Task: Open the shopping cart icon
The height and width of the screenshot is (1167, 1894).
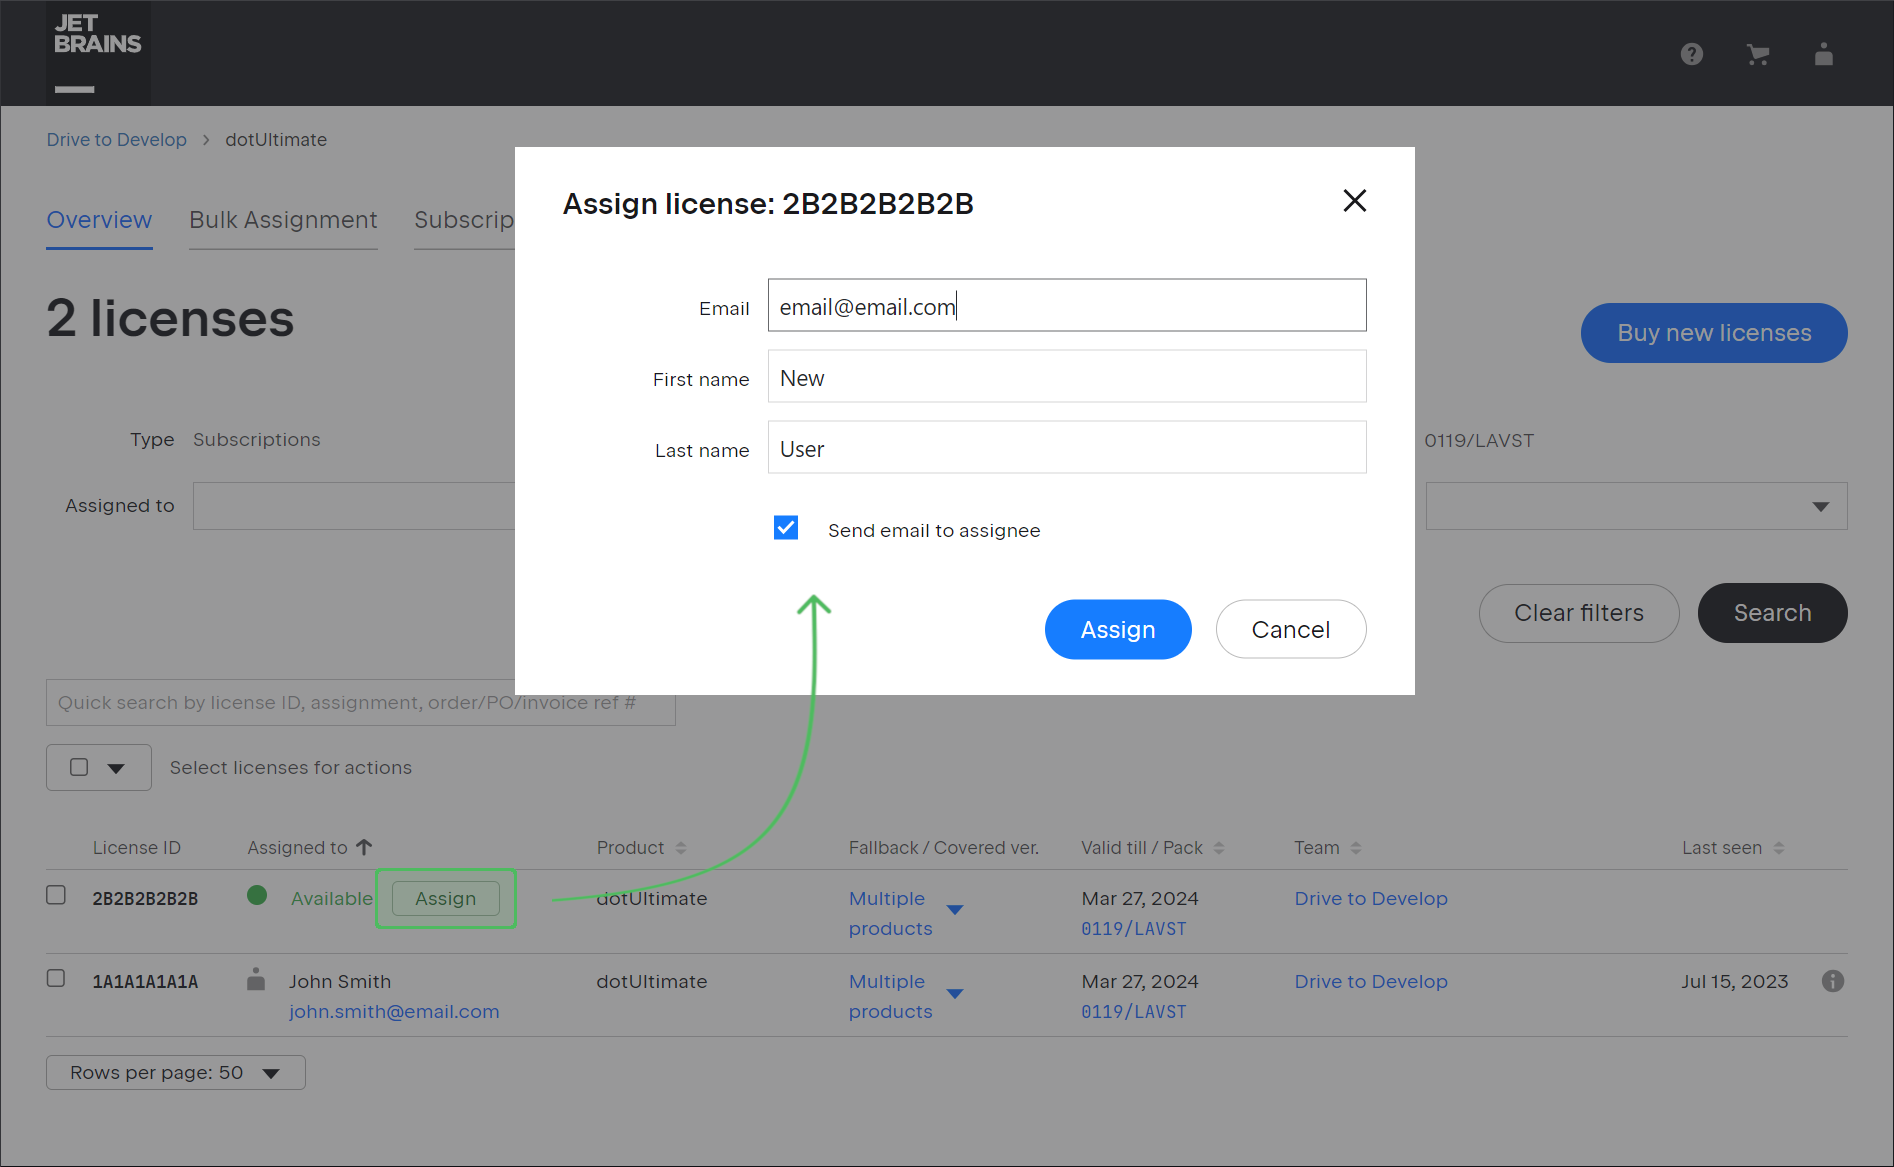Action: pyautogui.click(x=1758, y=54)
